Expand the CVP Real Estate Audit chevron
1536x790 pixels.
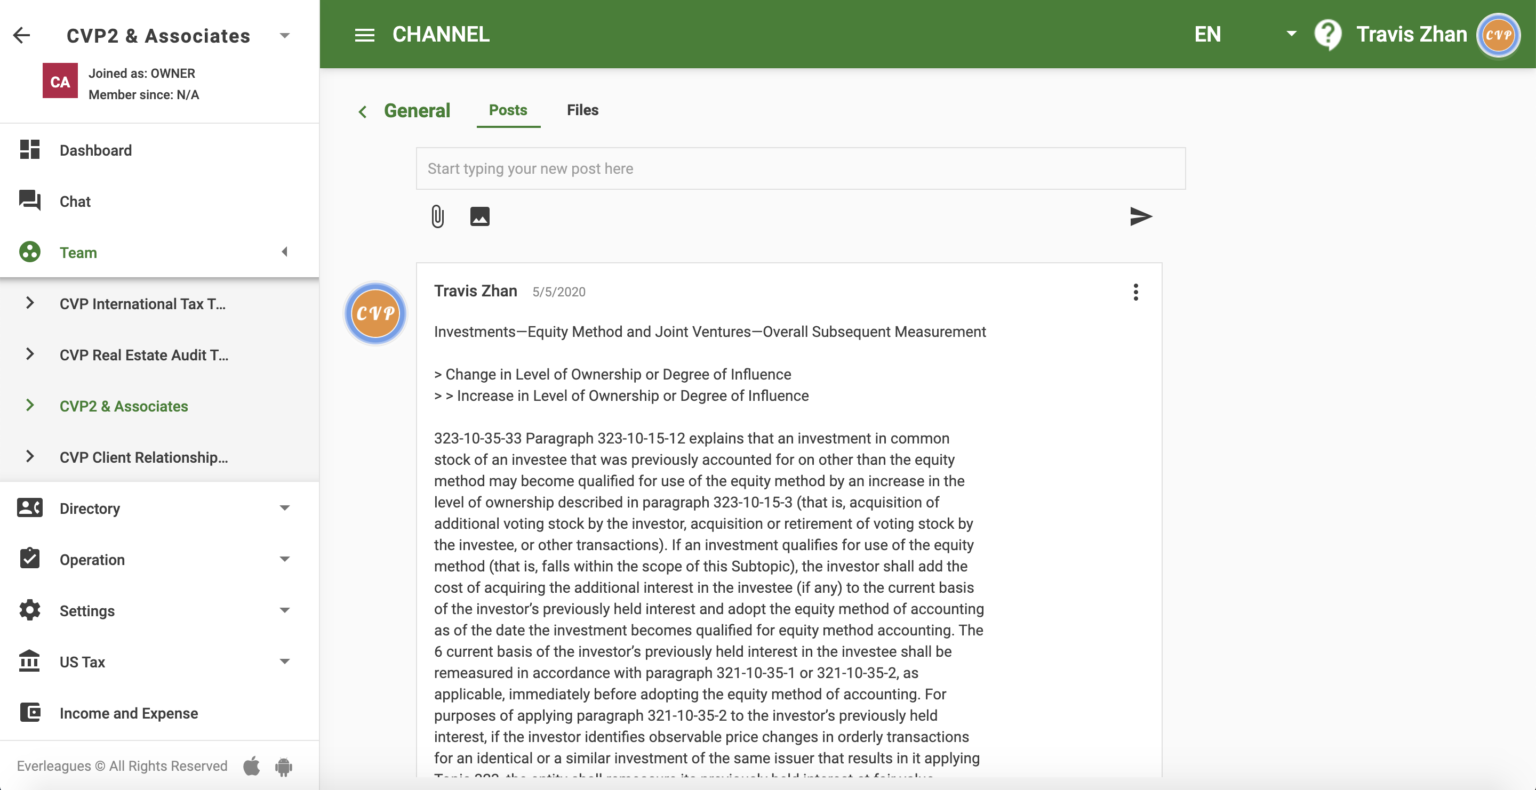click(30, 354)
